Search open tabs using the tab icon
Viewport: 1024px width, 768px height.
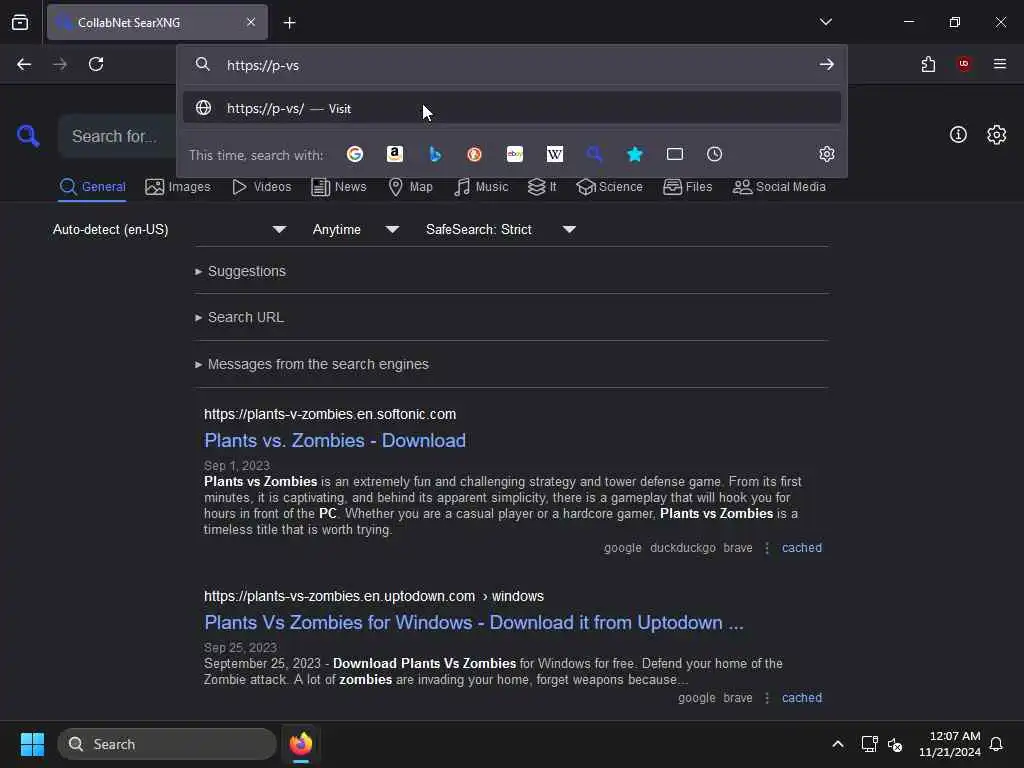pyautogui.click(x=675, y=154)
